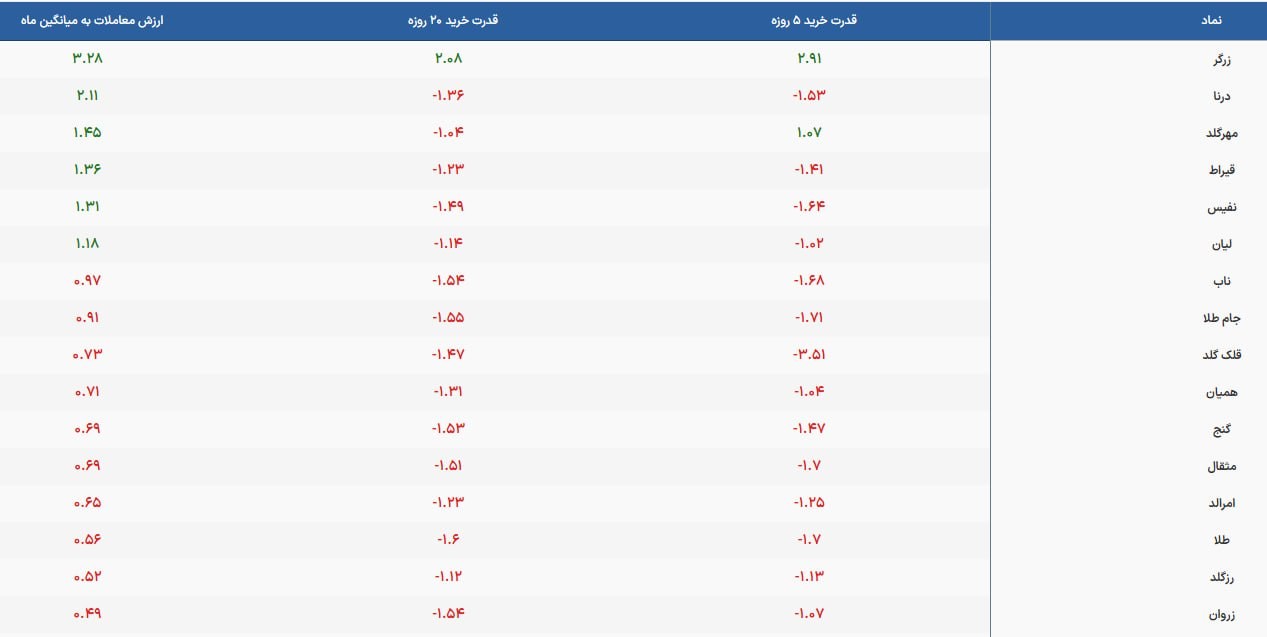Sort by ارزش معاملات به میانگین ماه header
1267x637 pixels.
88,20
